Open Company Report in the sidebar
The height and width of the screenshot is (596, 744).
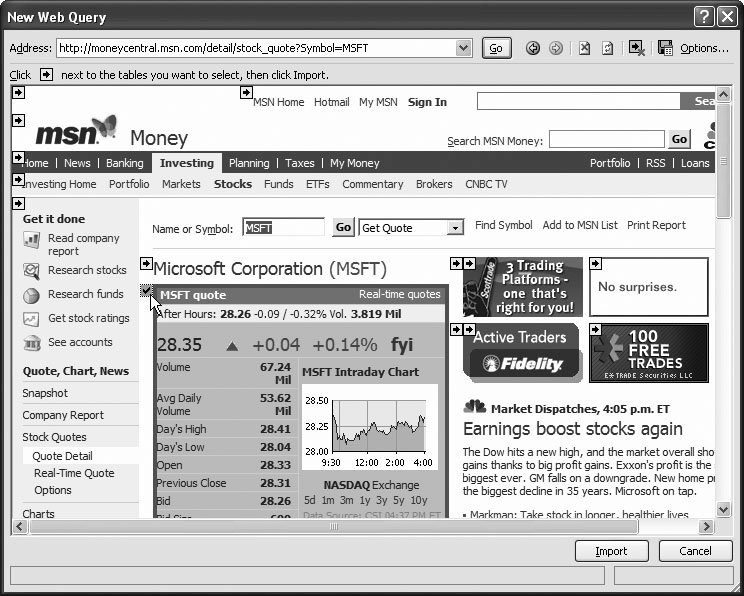[63, 415]
